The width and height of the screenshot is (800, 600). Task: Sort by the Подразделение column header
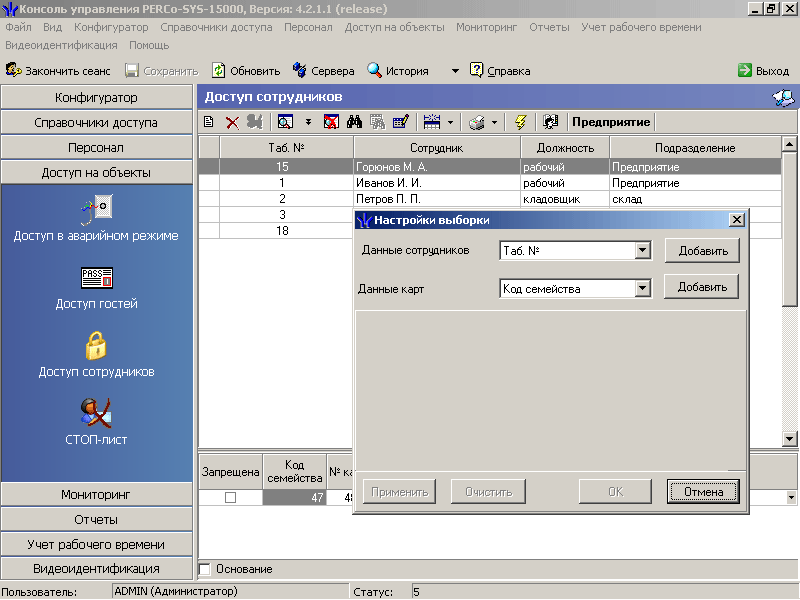[x=695, y=147]
